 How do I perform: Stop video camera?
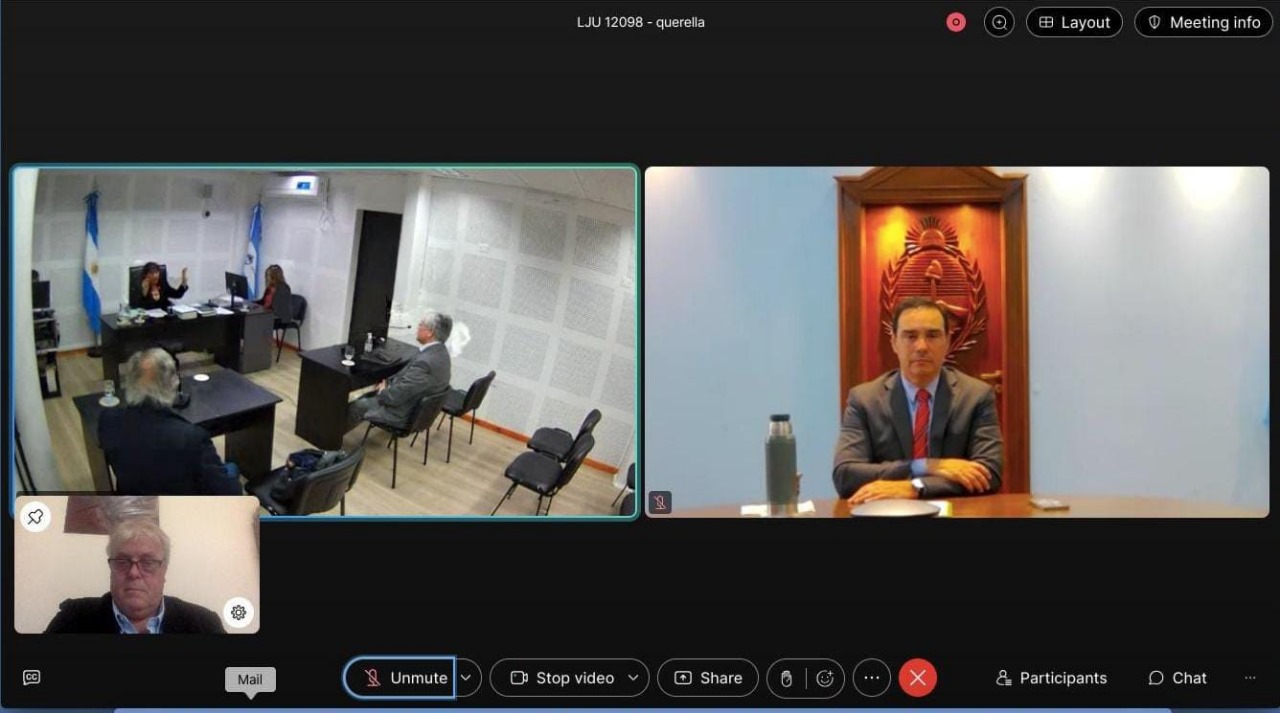[x=562, y=678]
